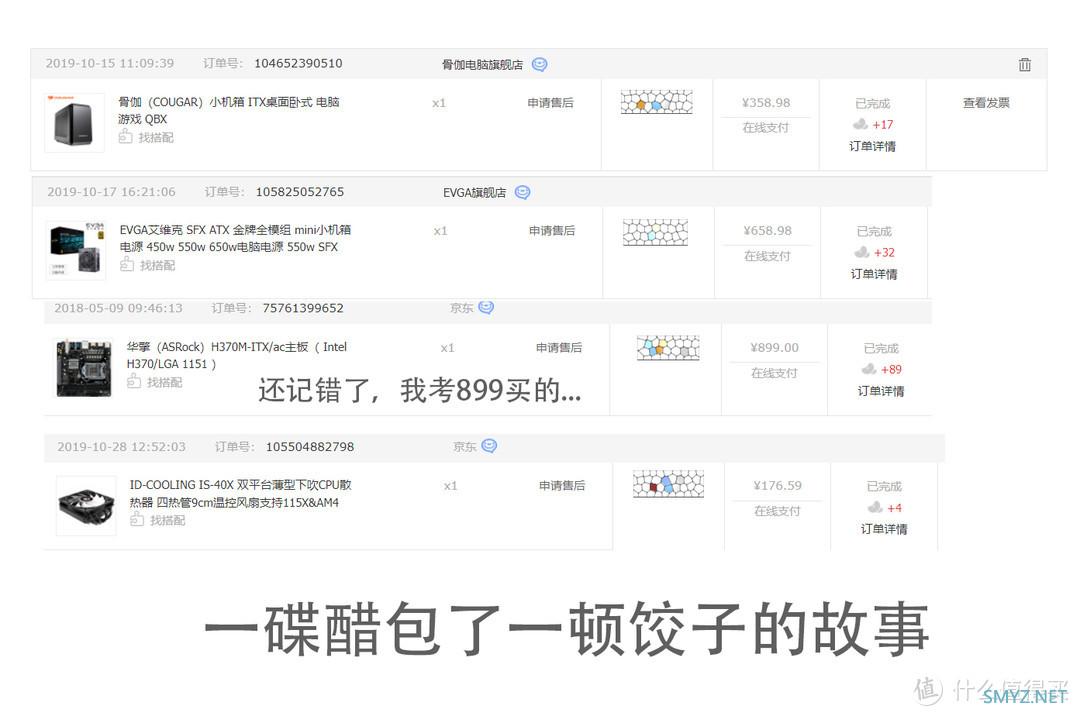Screen dimensions: 1080x716
Task: Click the order date 2019-10-17 16:21:06
Action: click(111, 191)
